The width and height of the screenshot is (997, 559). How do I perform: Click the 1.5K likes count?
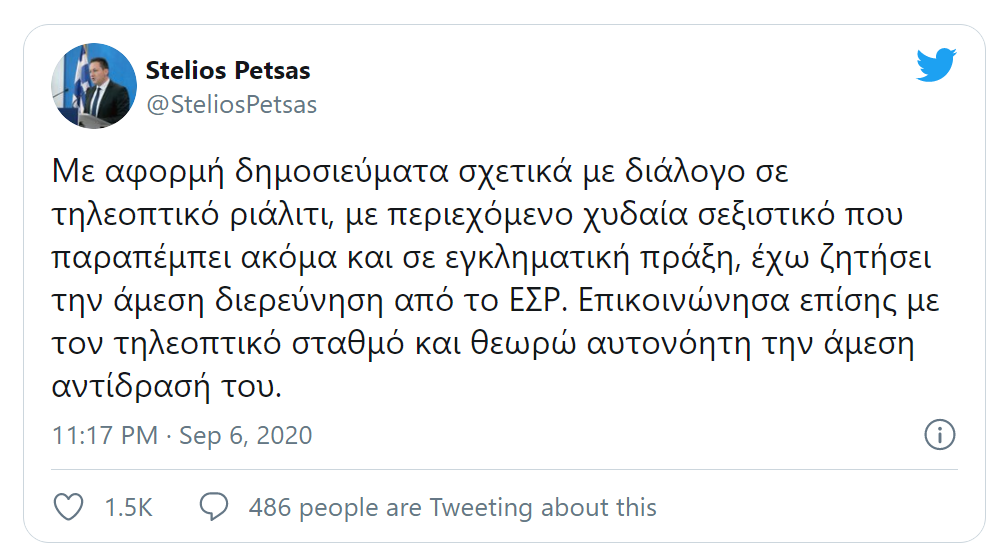[128, 507]
